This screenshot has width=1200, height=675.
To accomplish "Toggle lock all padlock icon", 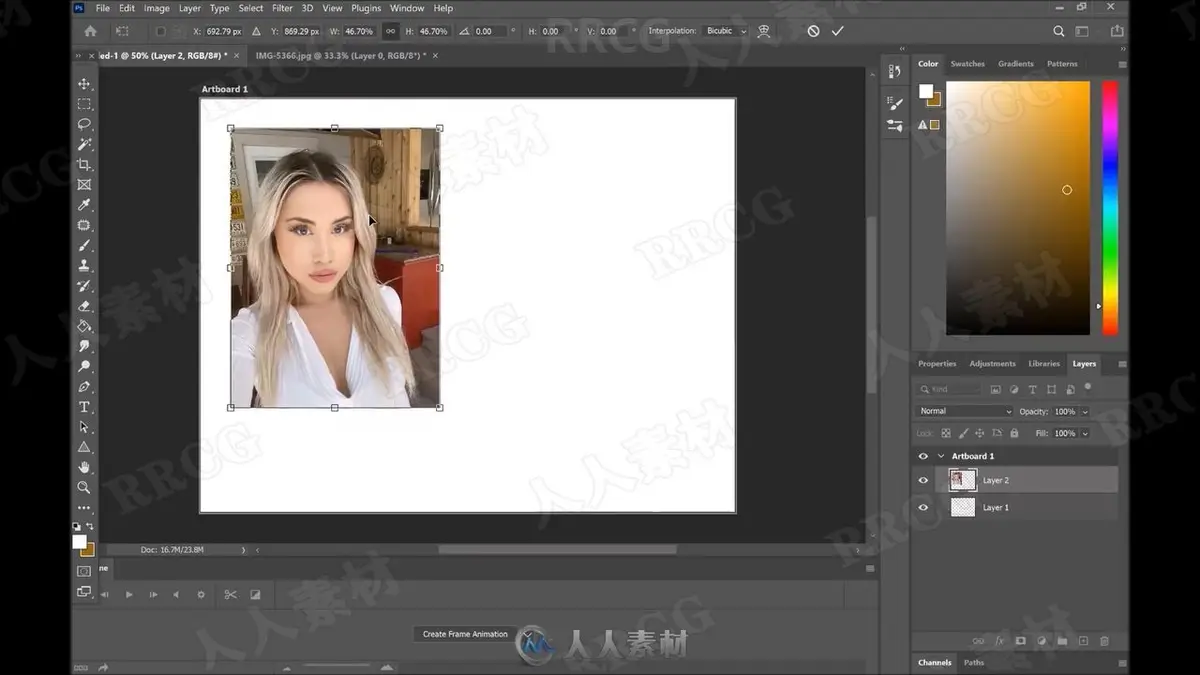I will pyautogui.click(x=1014, y=433).
